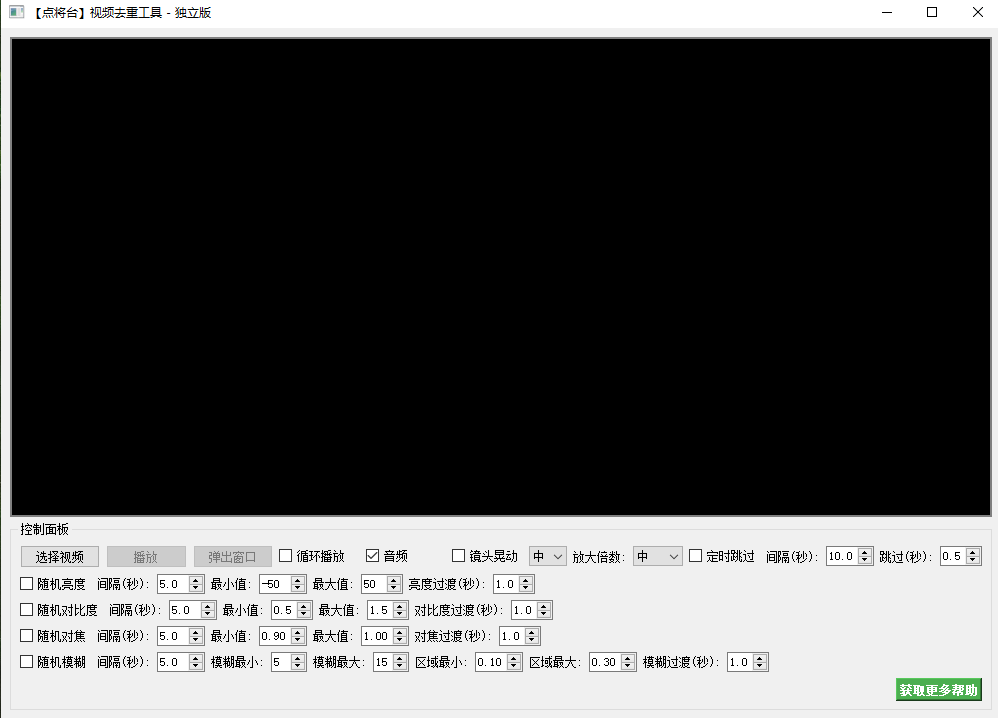Click the green 获取更多帮助 button
The height and width of the screenshot is (718, 998).
(937, 690)
